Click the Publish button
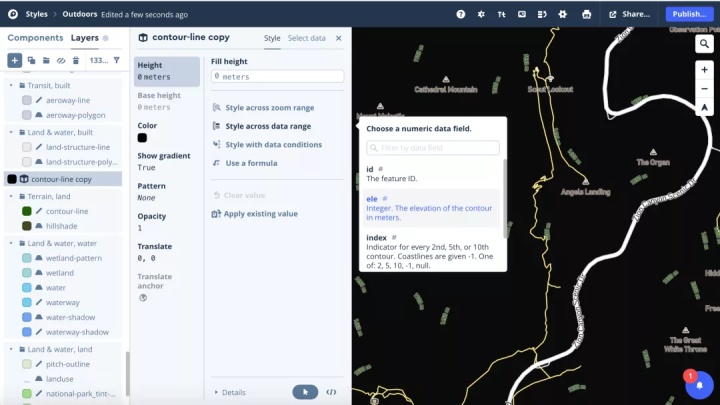 [689, 14]
